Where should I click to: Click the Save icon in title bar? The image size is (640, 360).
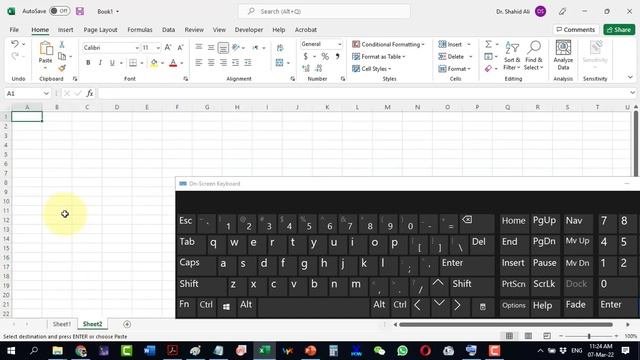tap(80, 11)
